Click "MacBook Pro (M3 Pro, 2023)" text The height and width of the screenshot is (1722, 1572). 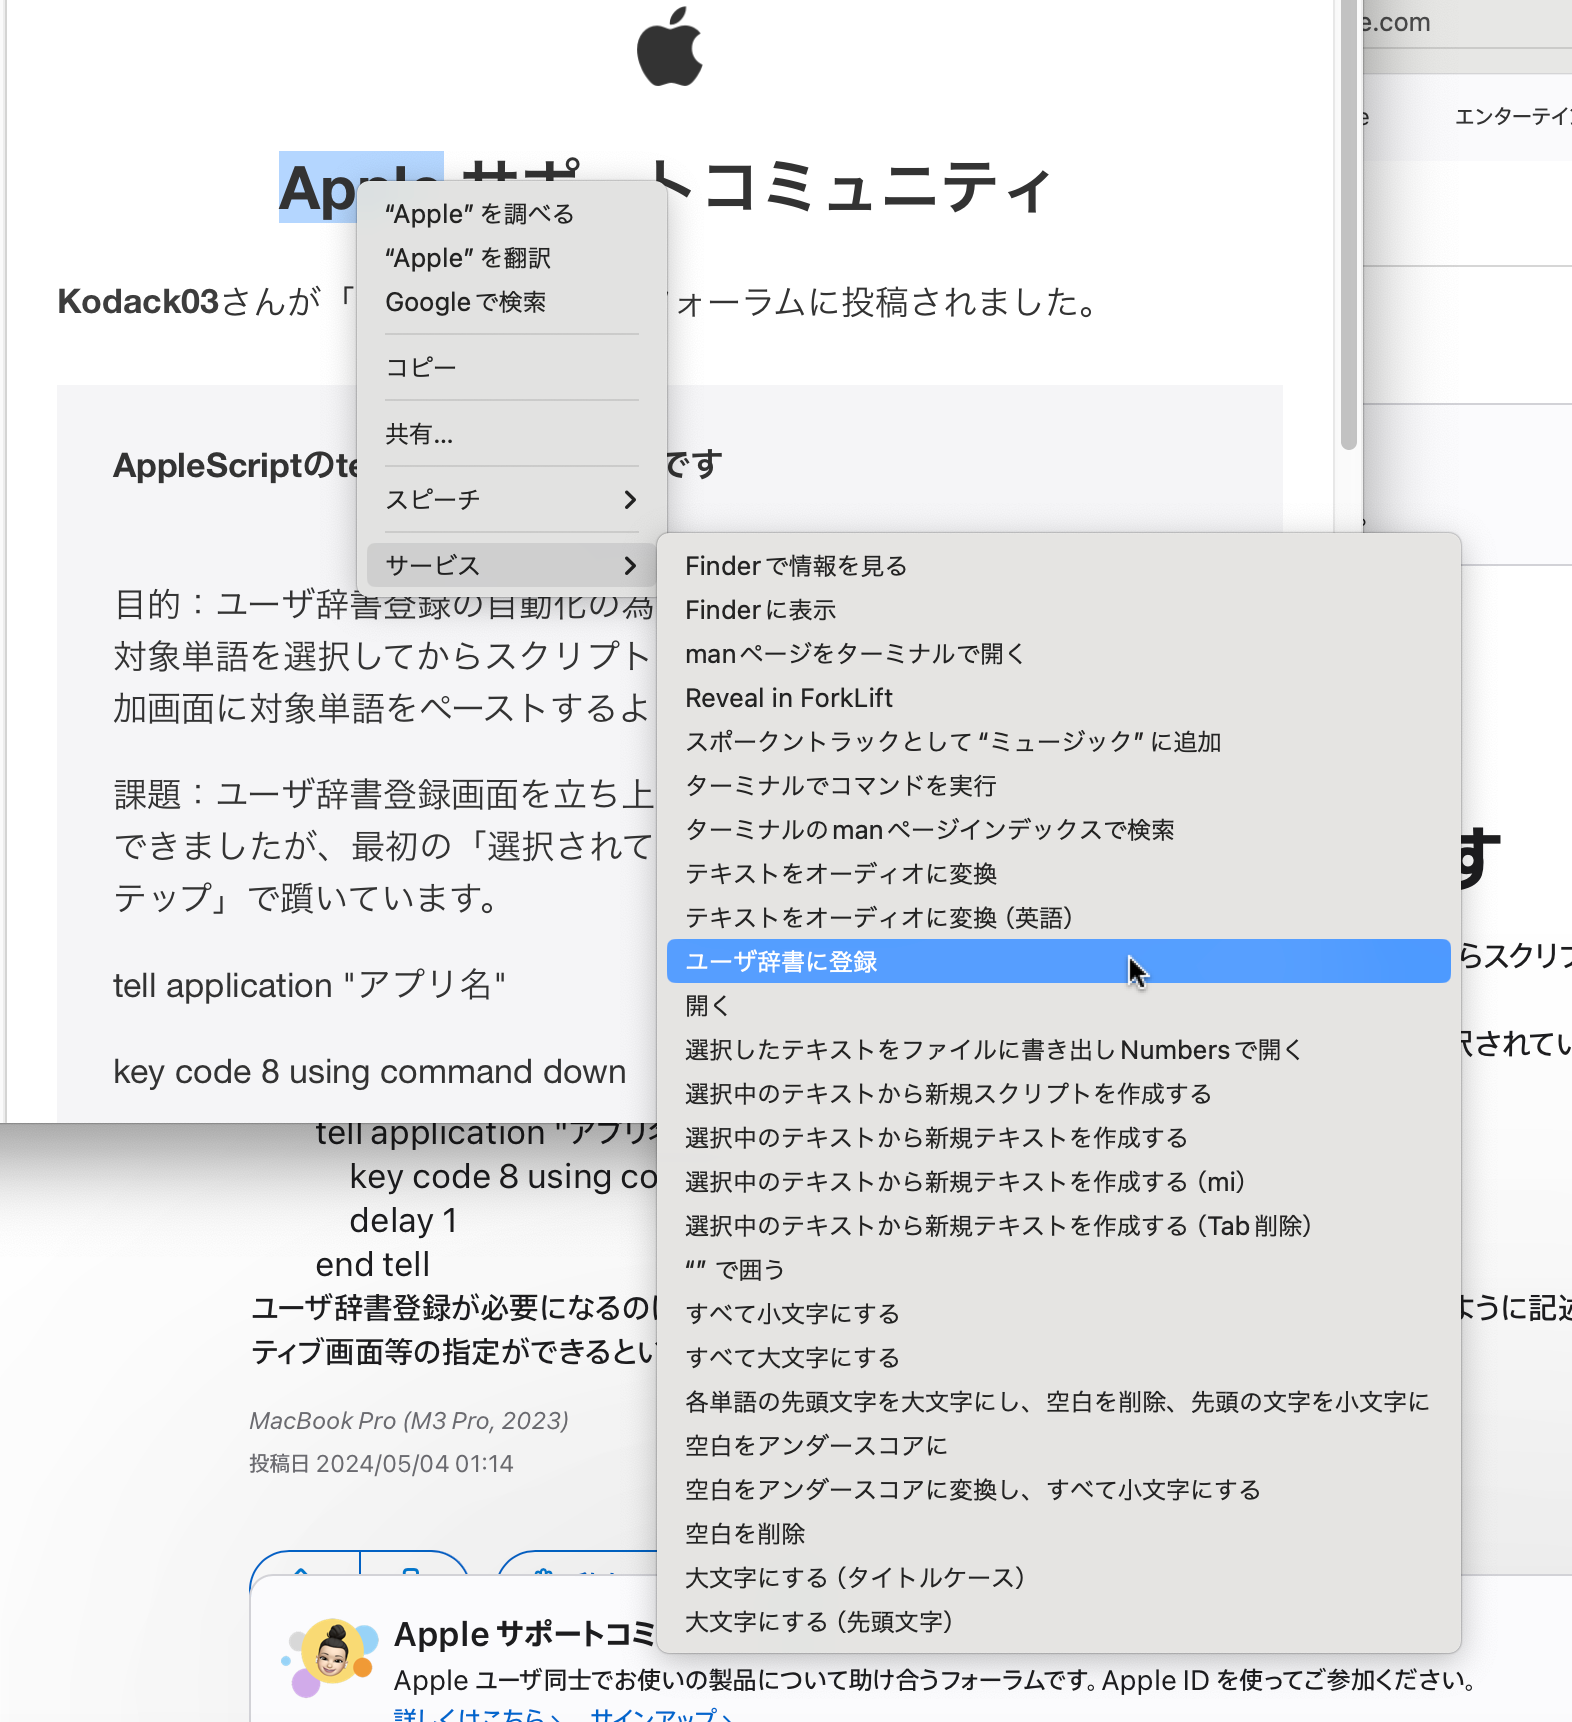pyautogui.click(x=409, y=1420)
